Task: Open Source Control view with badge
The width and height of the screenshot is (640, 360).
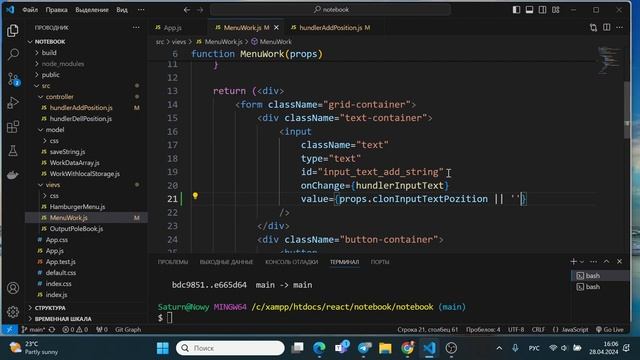Action: tap(13, 79)
